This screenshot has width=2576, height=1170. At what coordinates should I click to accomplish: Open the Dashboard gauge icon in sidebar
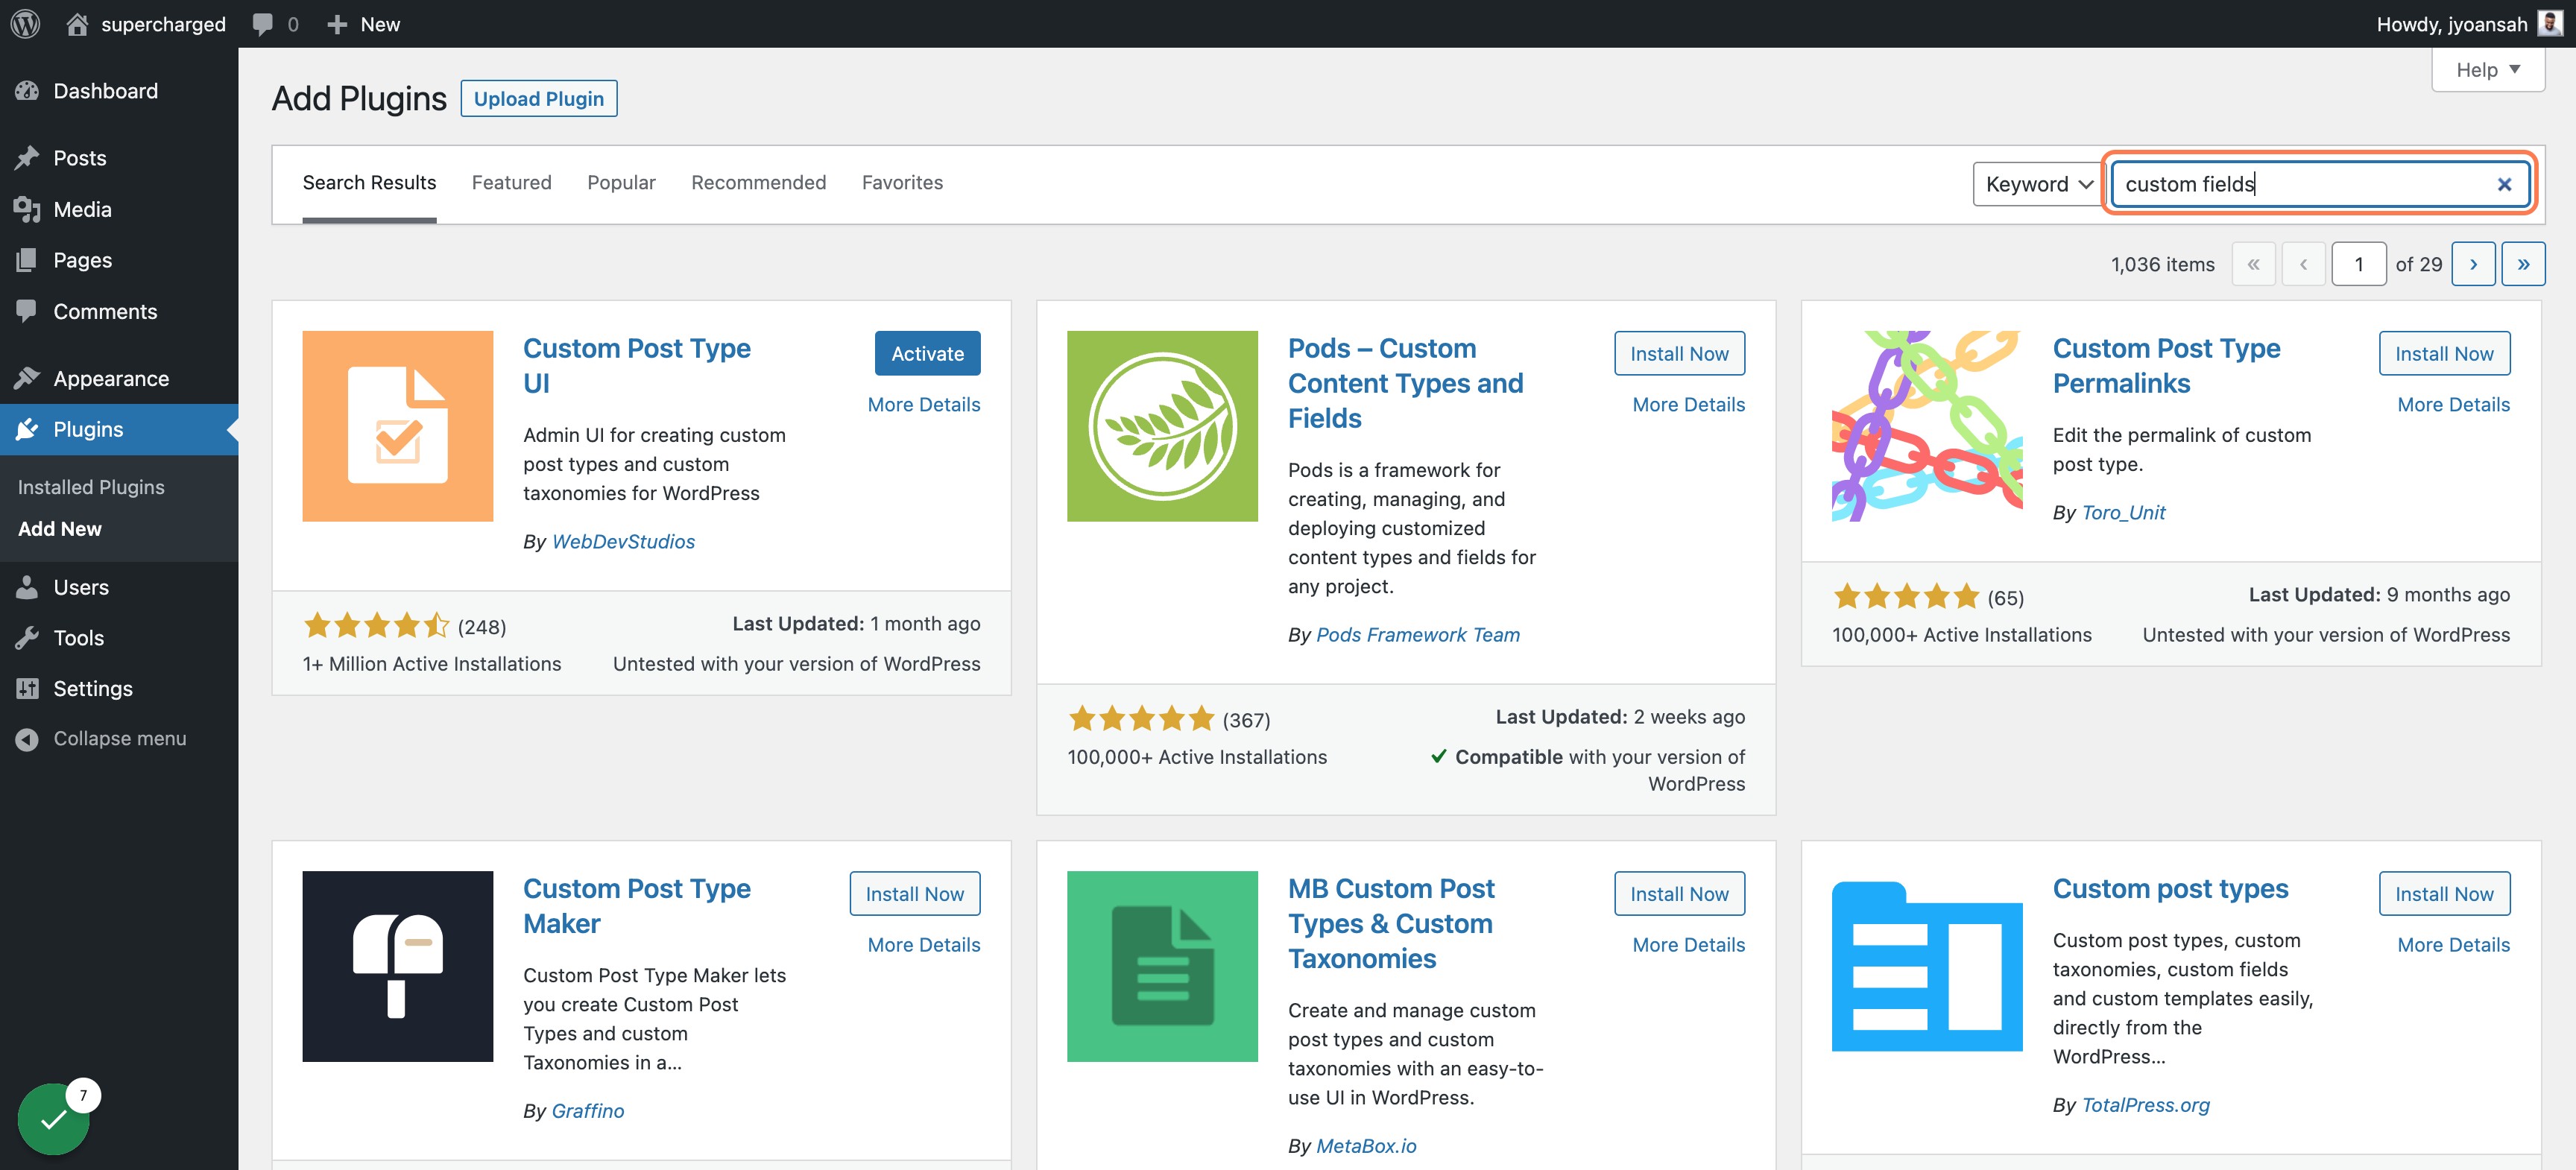pyautogui.click(x=27, y=91)
